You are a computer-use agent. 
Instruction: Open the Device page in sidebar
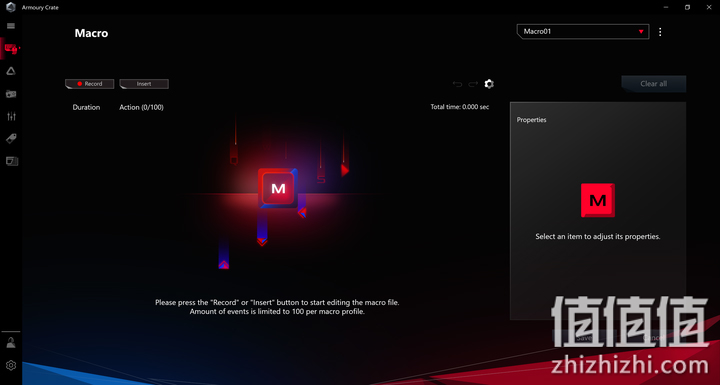coord(11,48)
